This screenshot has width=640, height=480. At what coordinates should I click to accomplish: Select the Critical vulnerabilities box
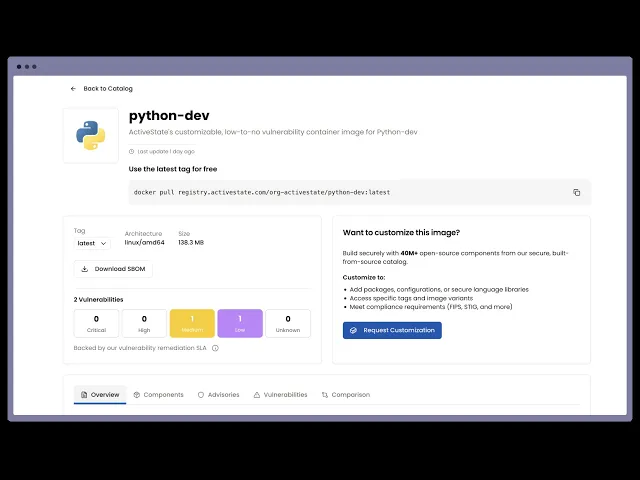pyautogui.click(x=96, y=323)
